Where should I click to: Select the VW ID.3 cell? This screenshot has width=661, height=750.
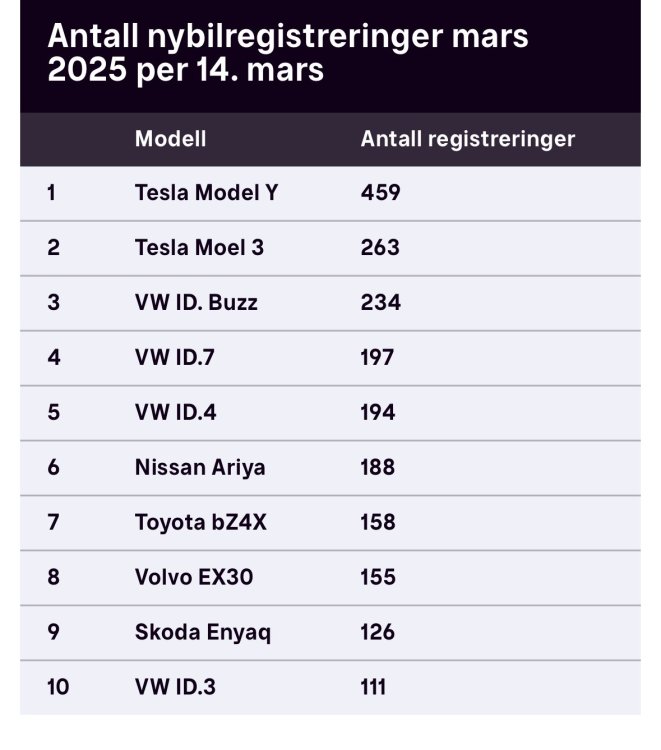pos(174,687)
